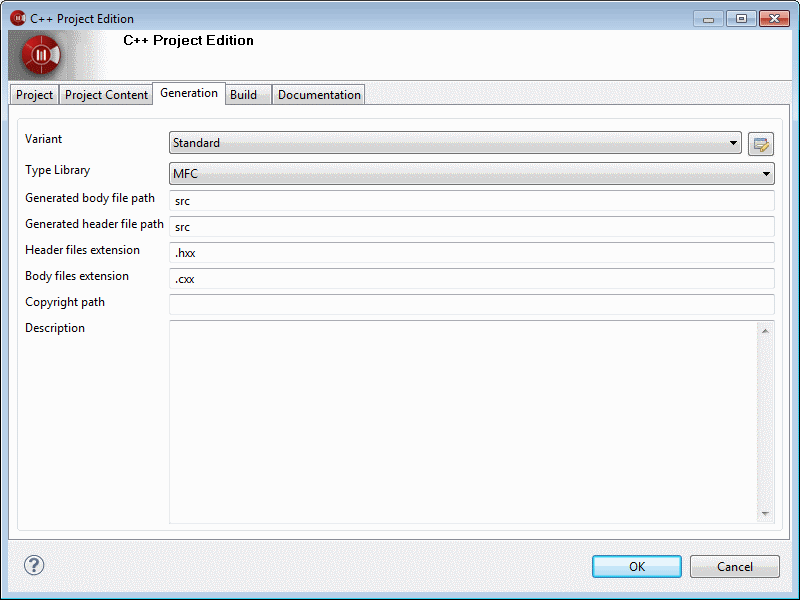
Task: Switch to the Project tab
Action: (x=34, y=95)
